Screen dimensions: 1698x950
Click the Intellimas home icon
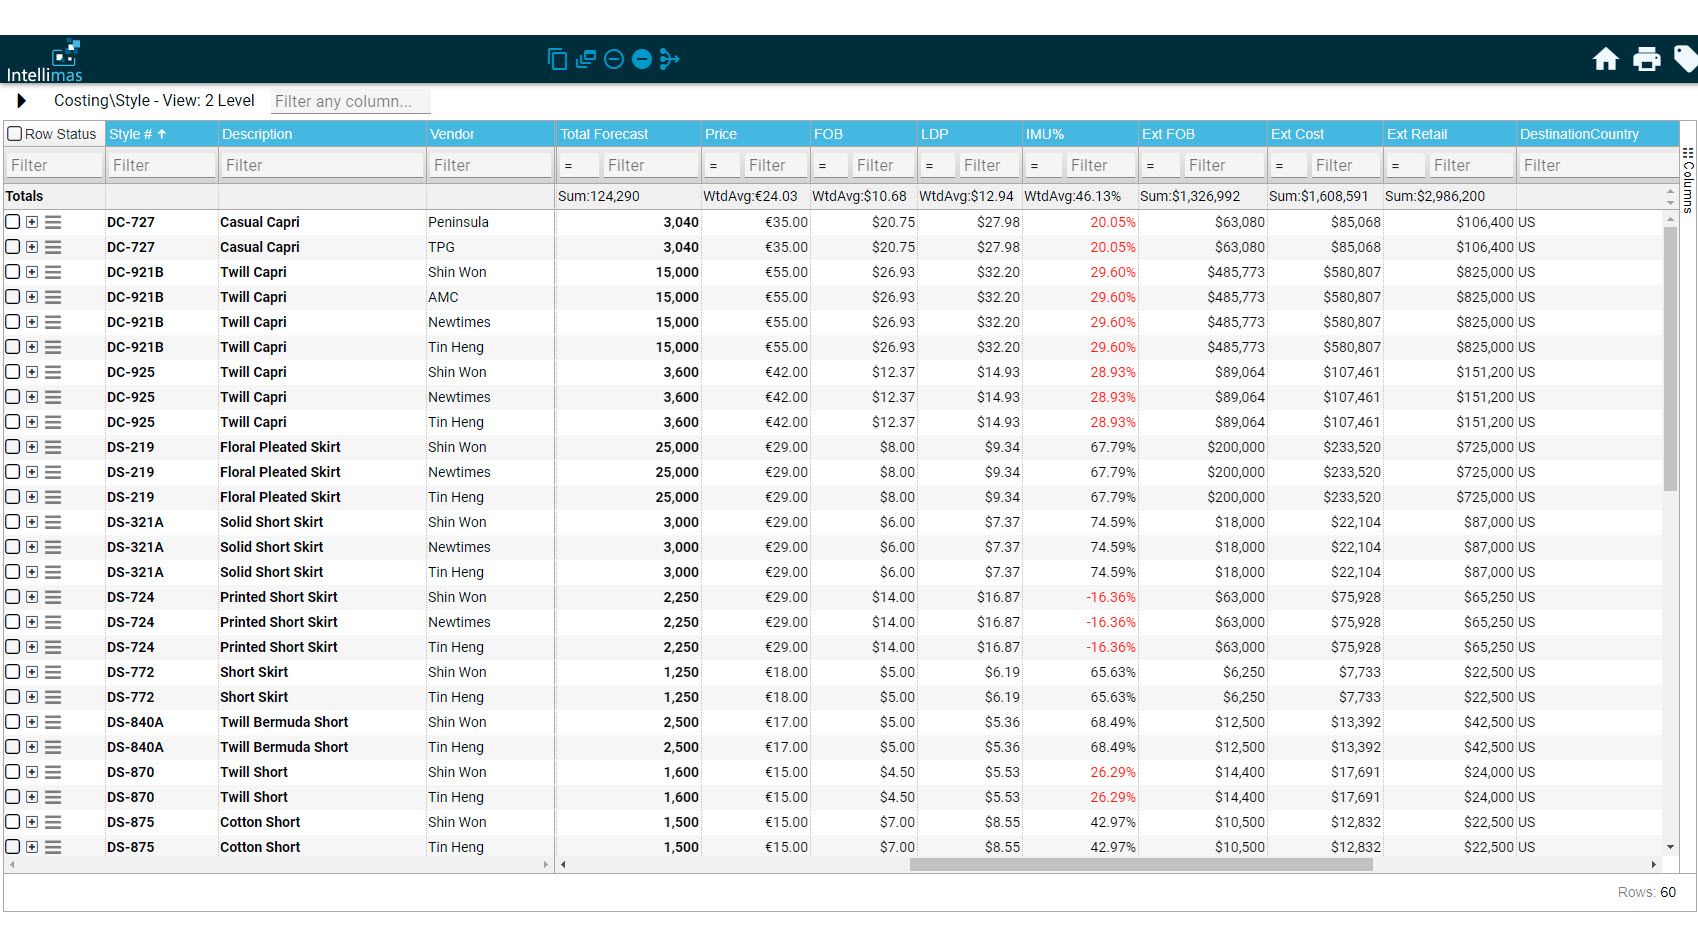(1606, 59)
